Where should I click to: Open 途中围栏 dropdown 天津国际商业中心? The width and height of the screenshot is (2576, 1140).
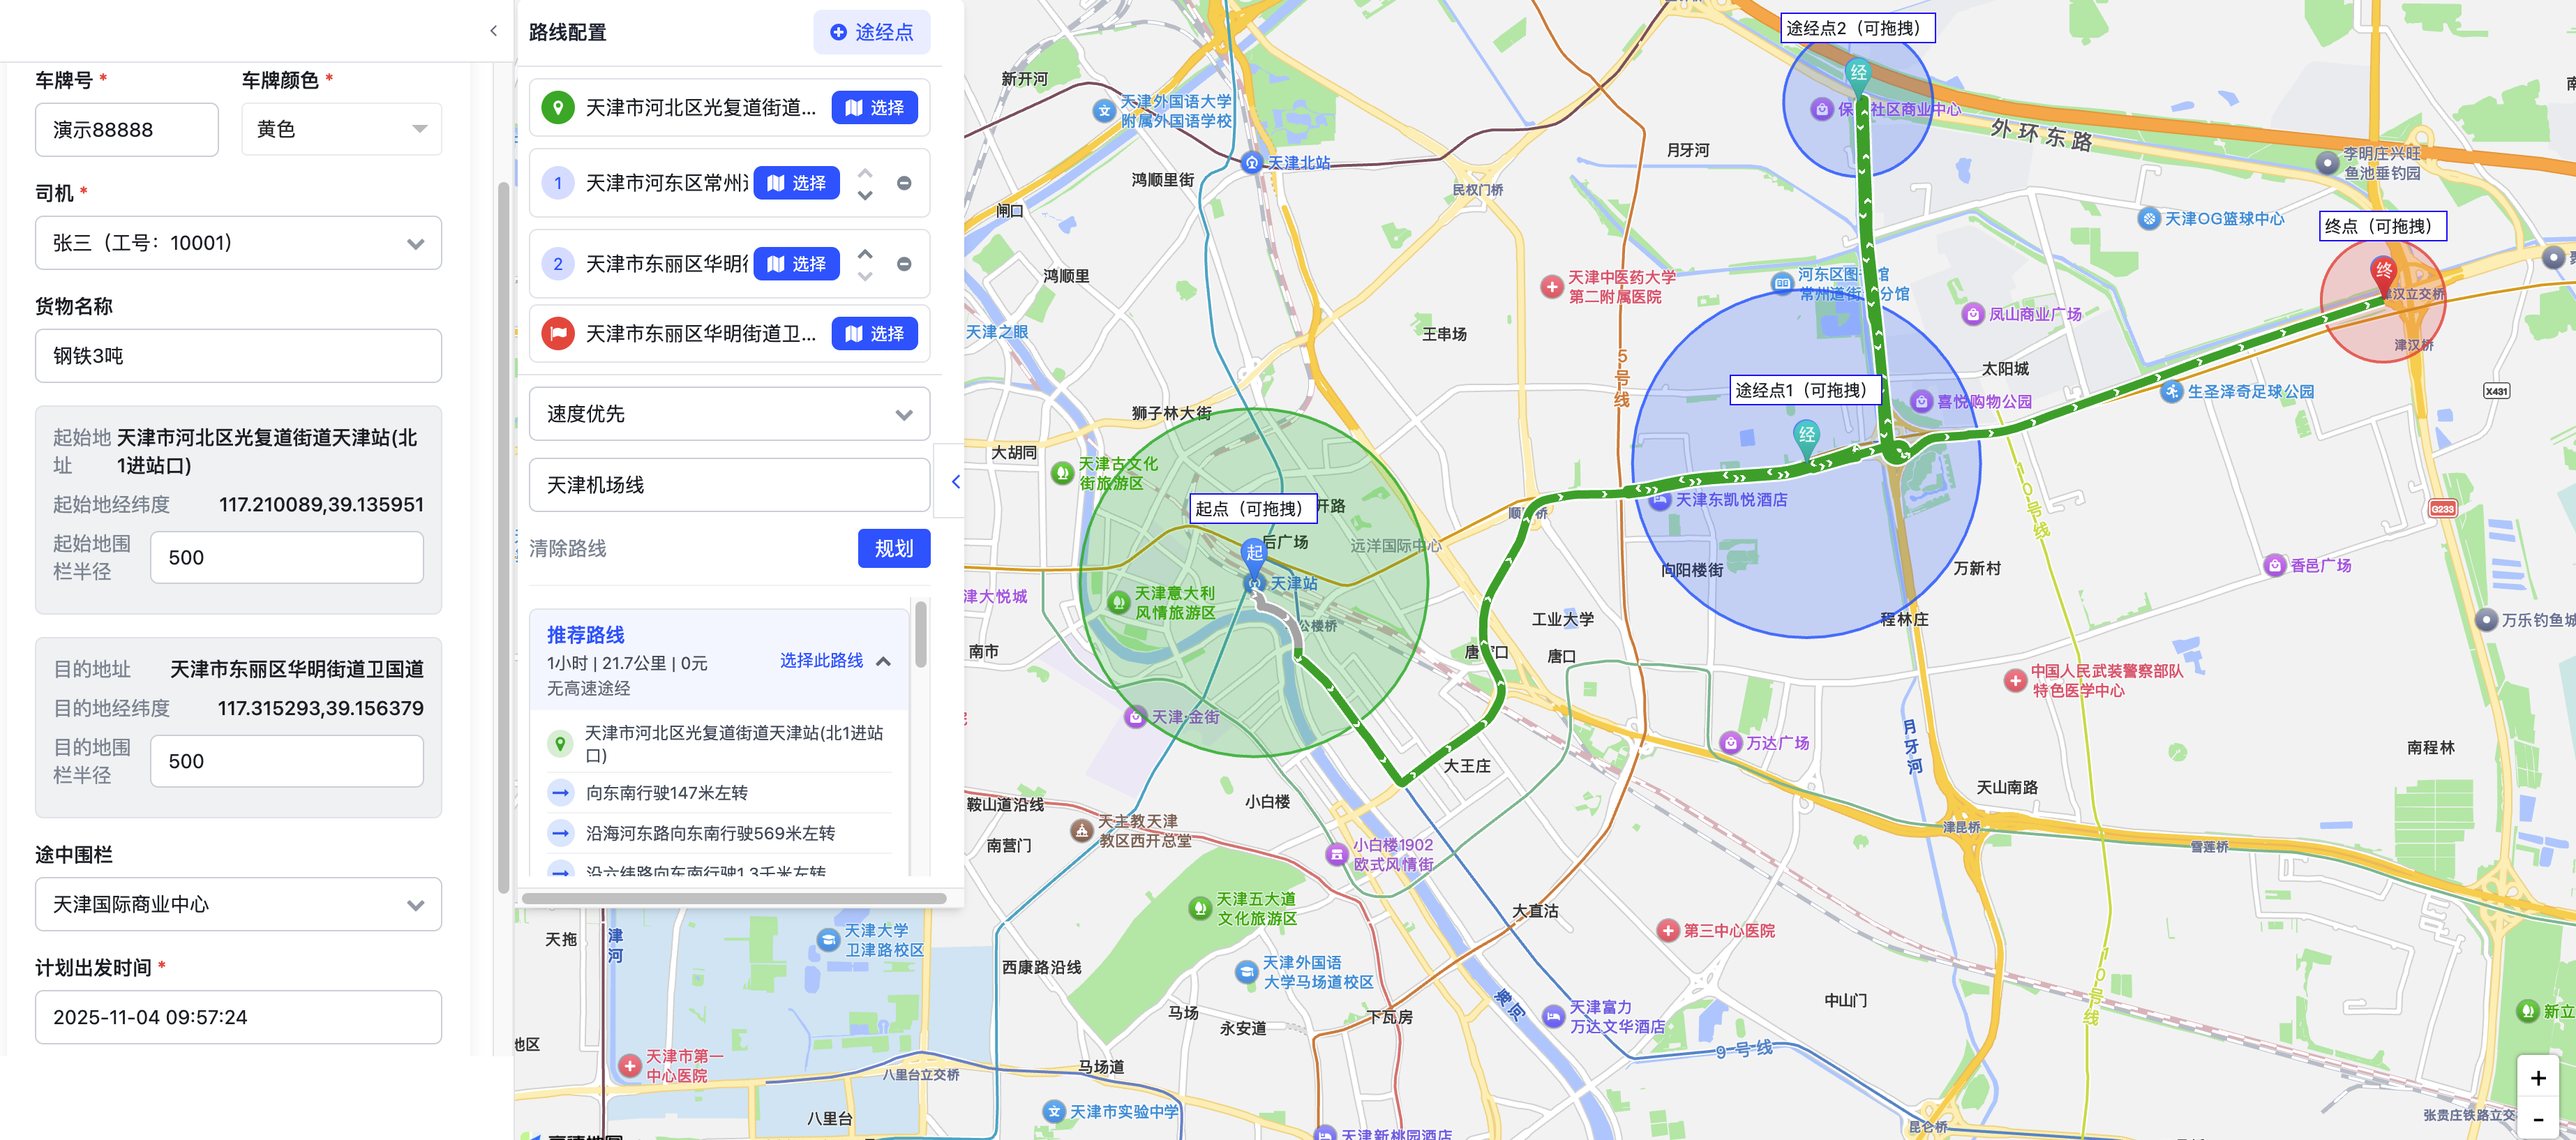(x=238, y=904)
